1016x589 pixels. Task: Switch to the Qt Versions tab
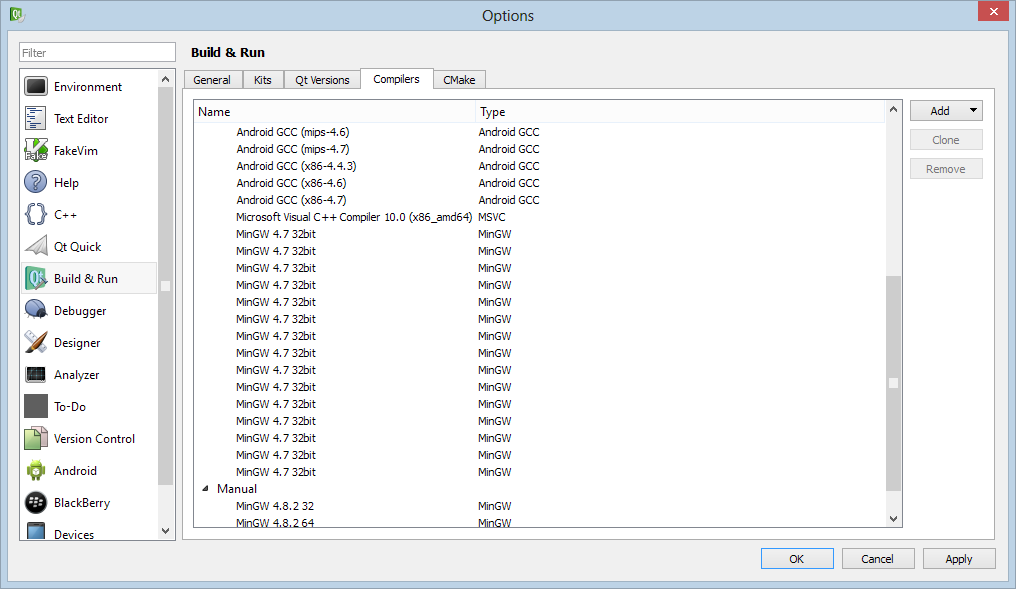coord(322,80)
